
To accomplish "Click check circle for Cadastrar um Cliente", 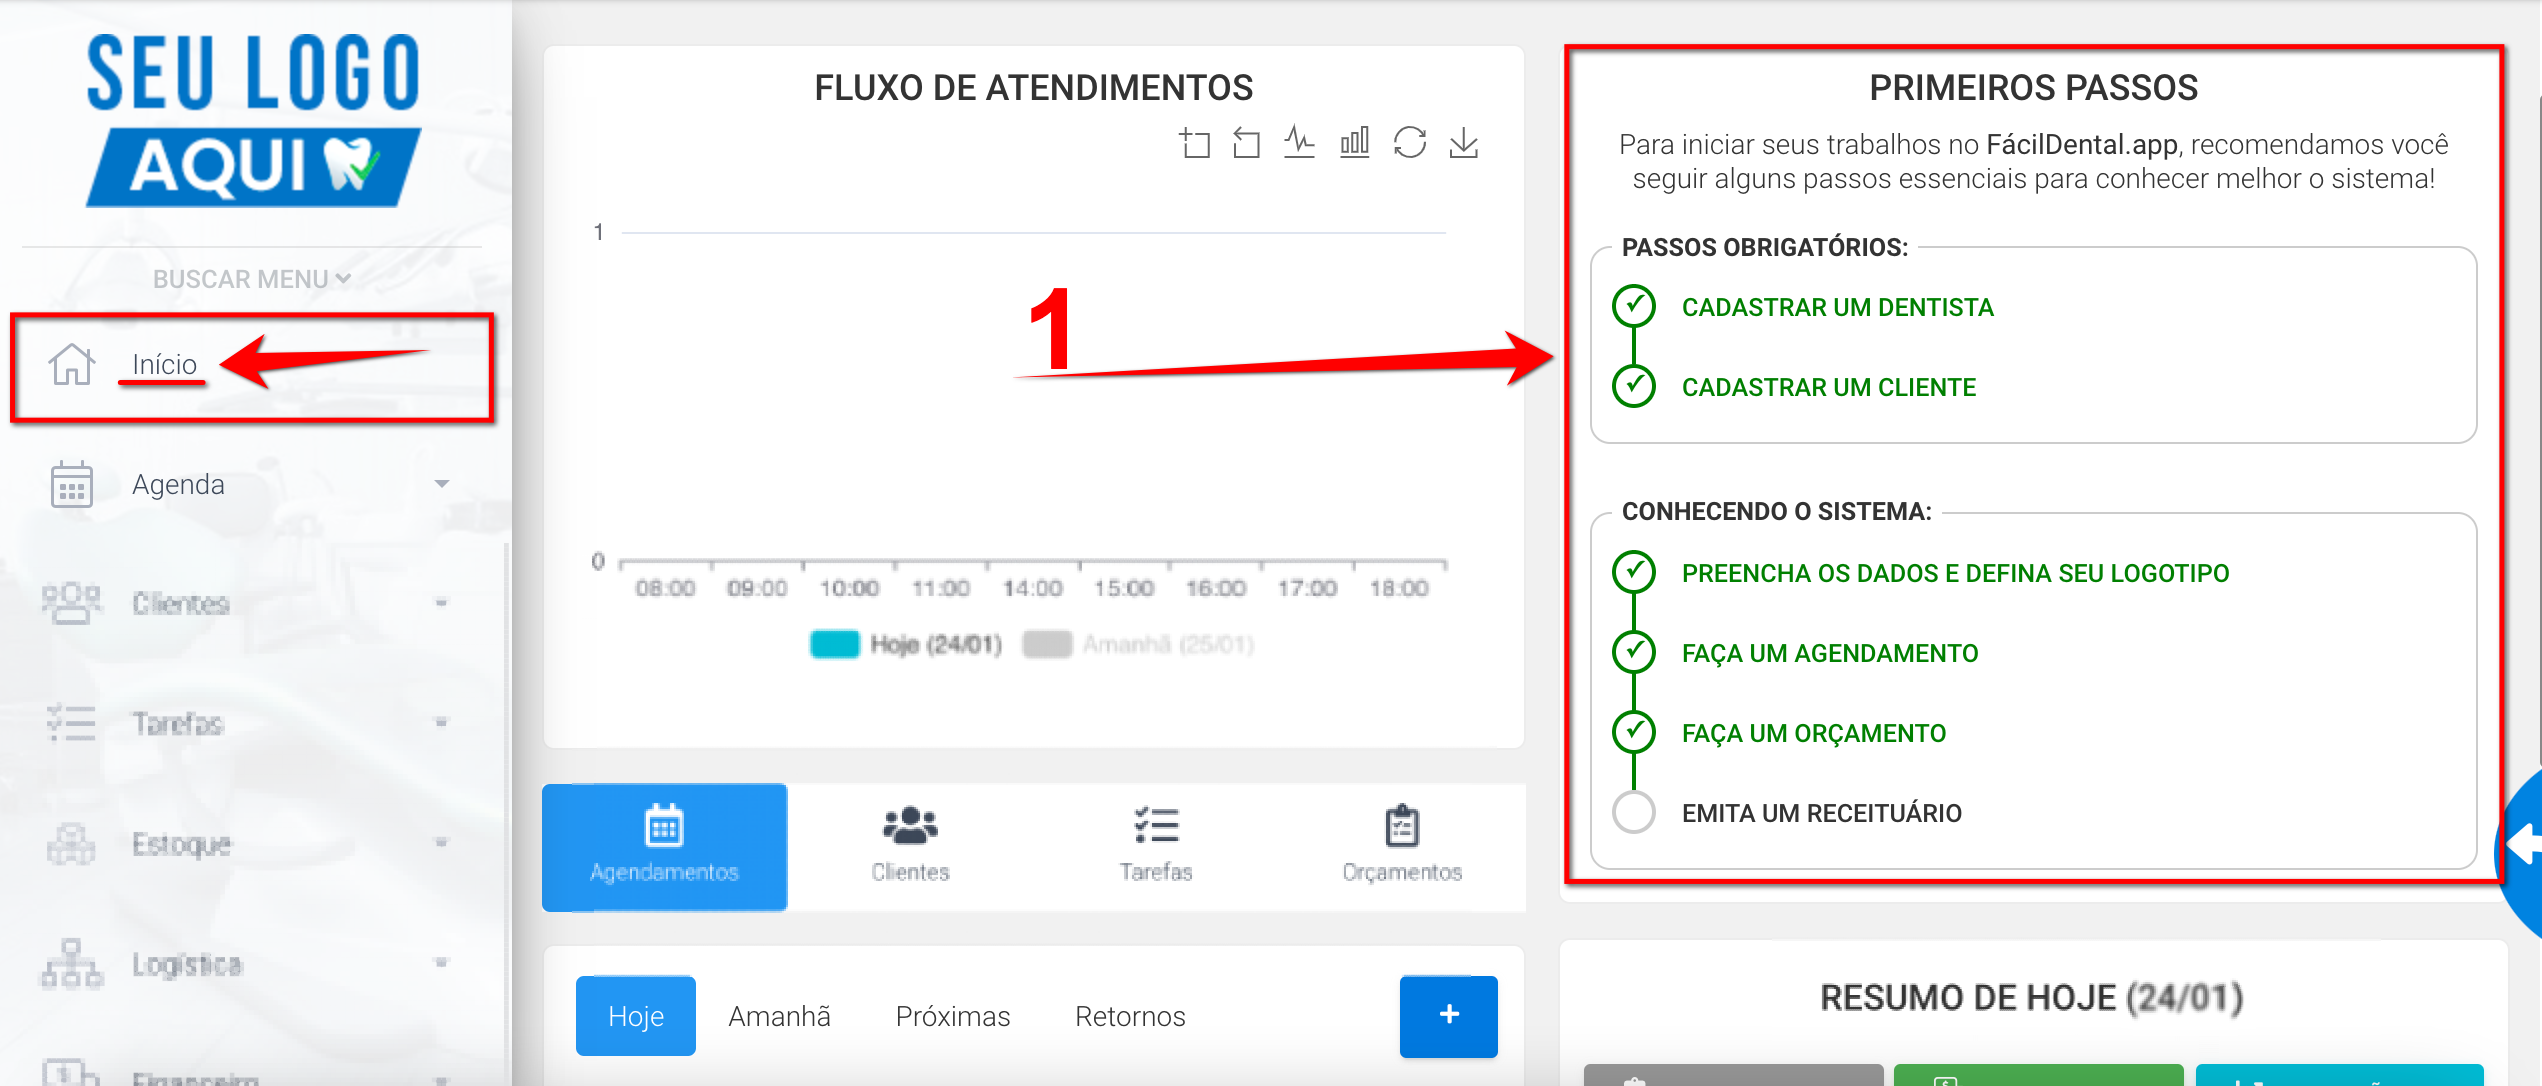I will pos(1634,386).
